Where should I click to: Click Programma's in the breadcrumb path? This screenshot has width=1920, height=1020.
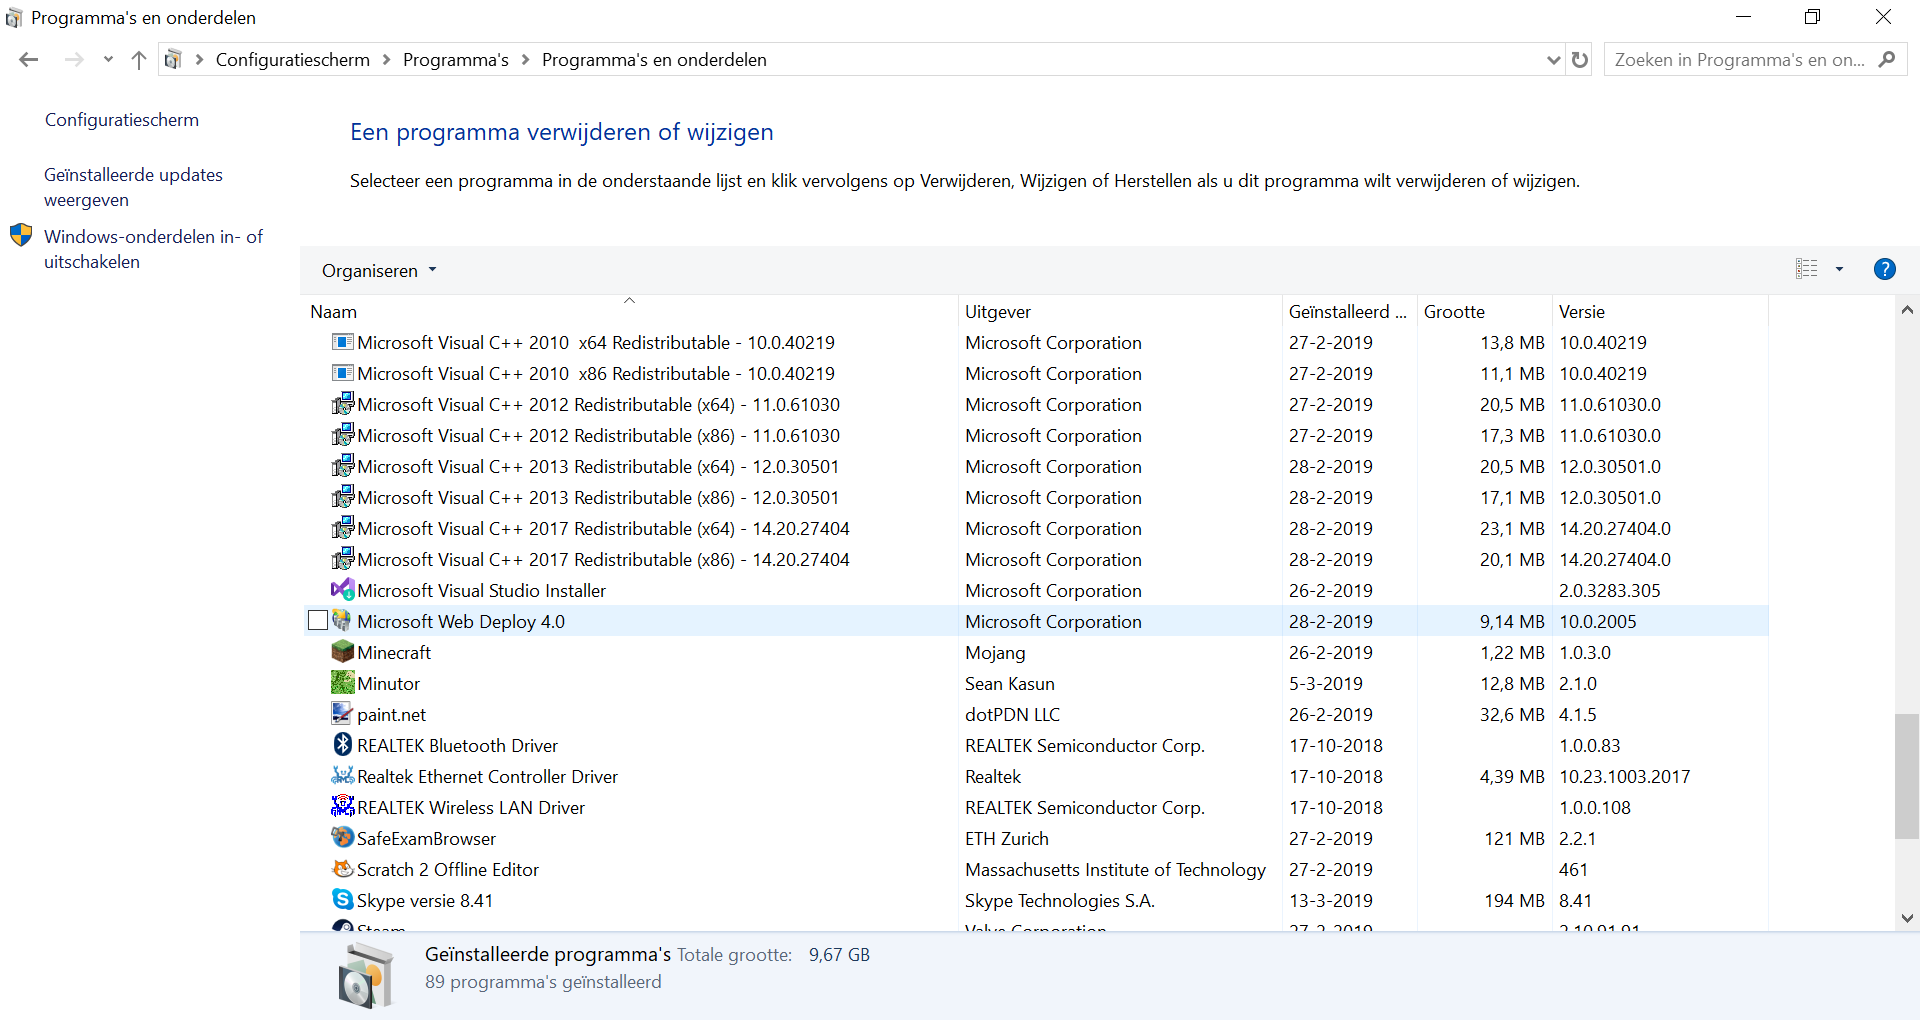pos(456,60)
